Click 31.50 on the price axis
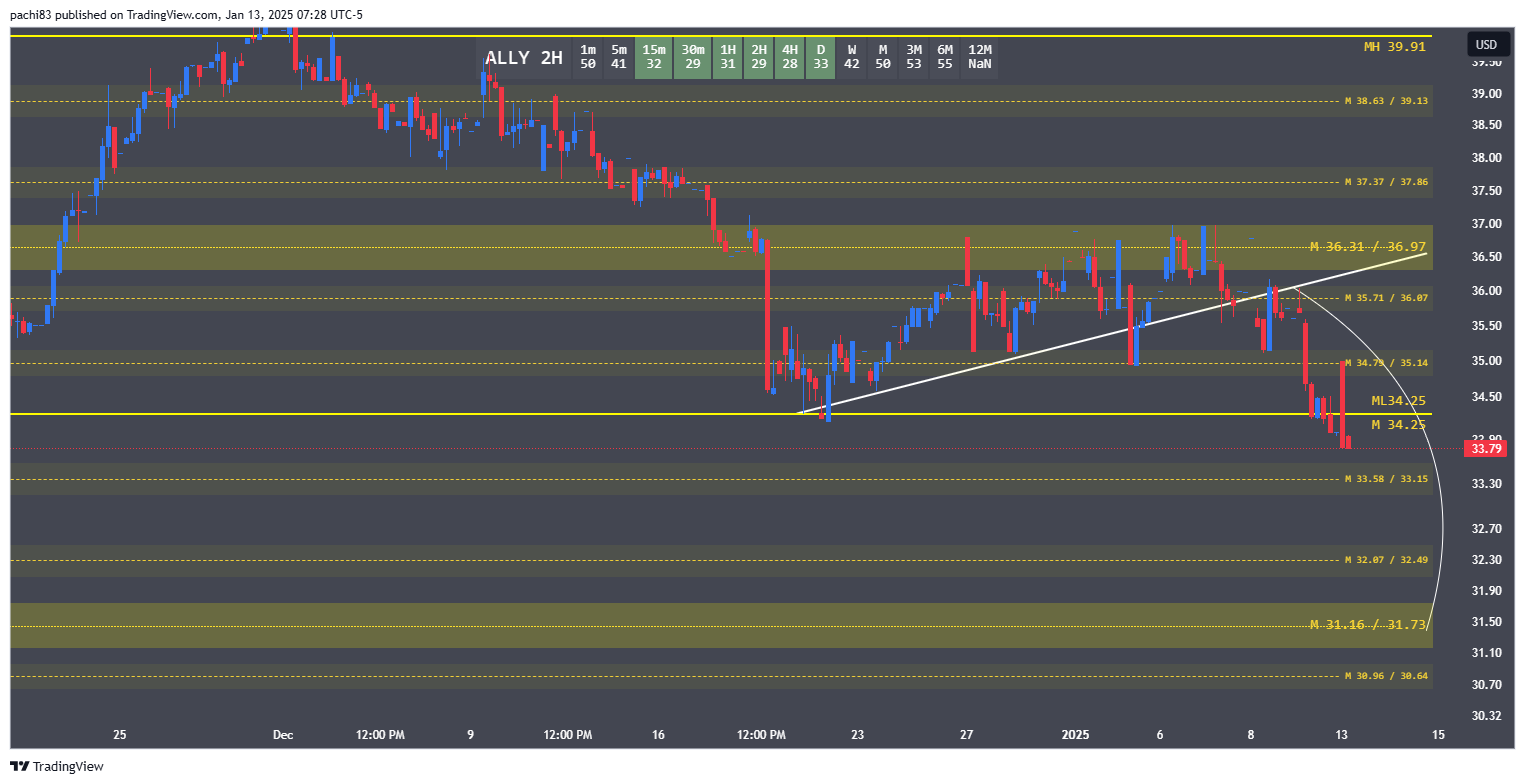 pos(1487,622)
